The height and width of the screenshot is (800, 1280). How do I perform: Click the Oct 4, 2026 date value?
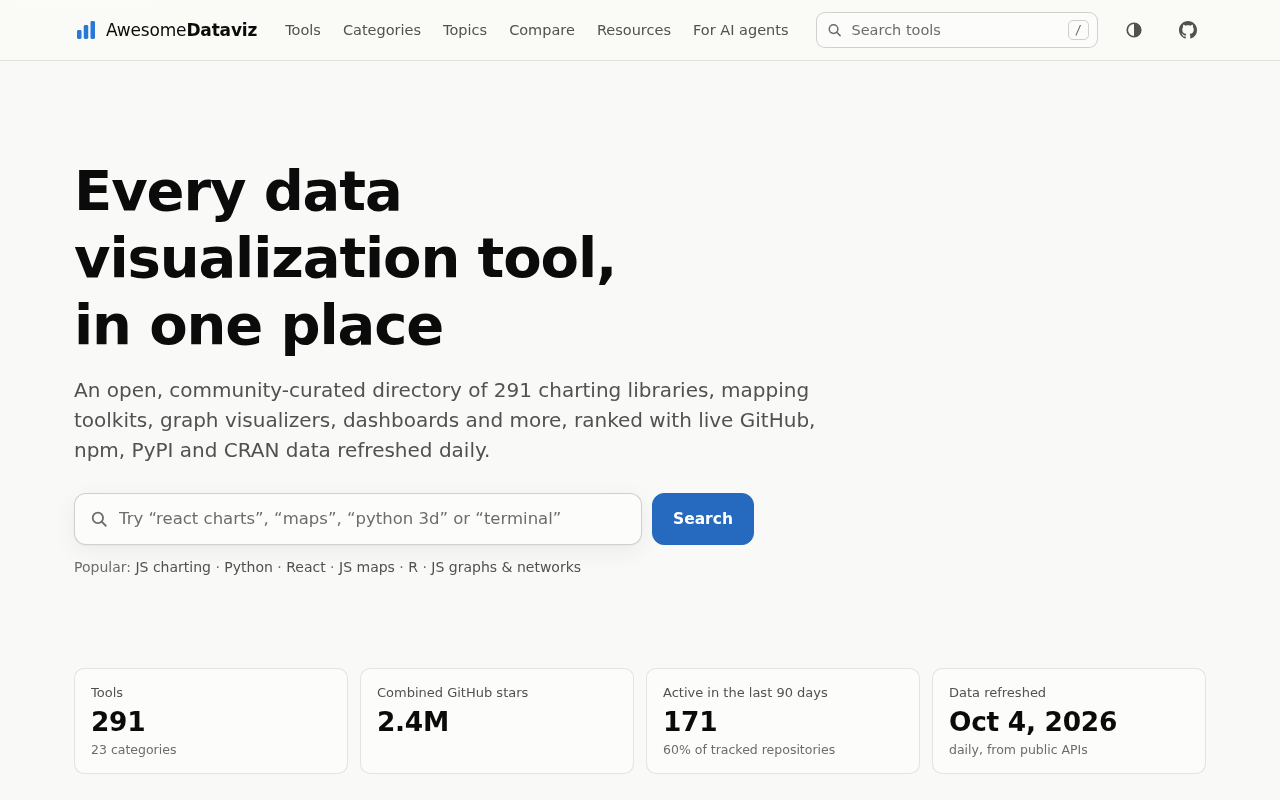pyautogui.click(x=1033, y=722)
